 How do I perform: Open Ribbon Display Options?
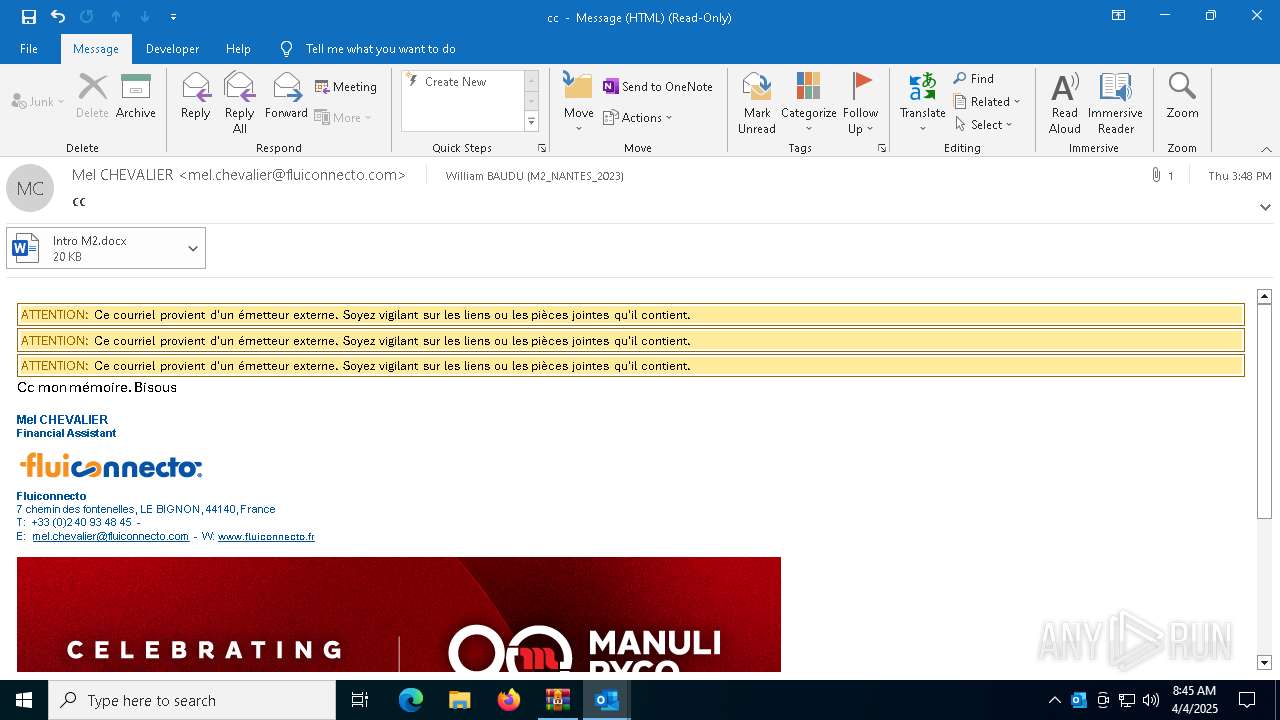tap(1118, 16)
